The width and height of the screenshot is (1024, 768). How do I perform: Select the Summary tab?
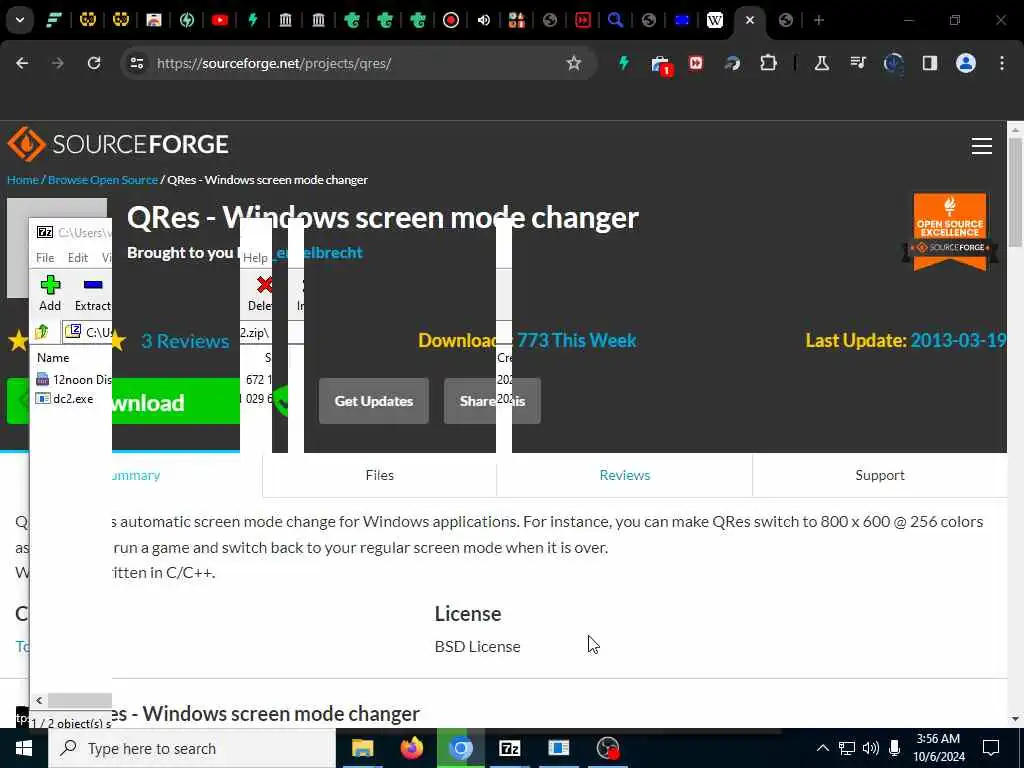pyautogui.click(x=135, y=475)
